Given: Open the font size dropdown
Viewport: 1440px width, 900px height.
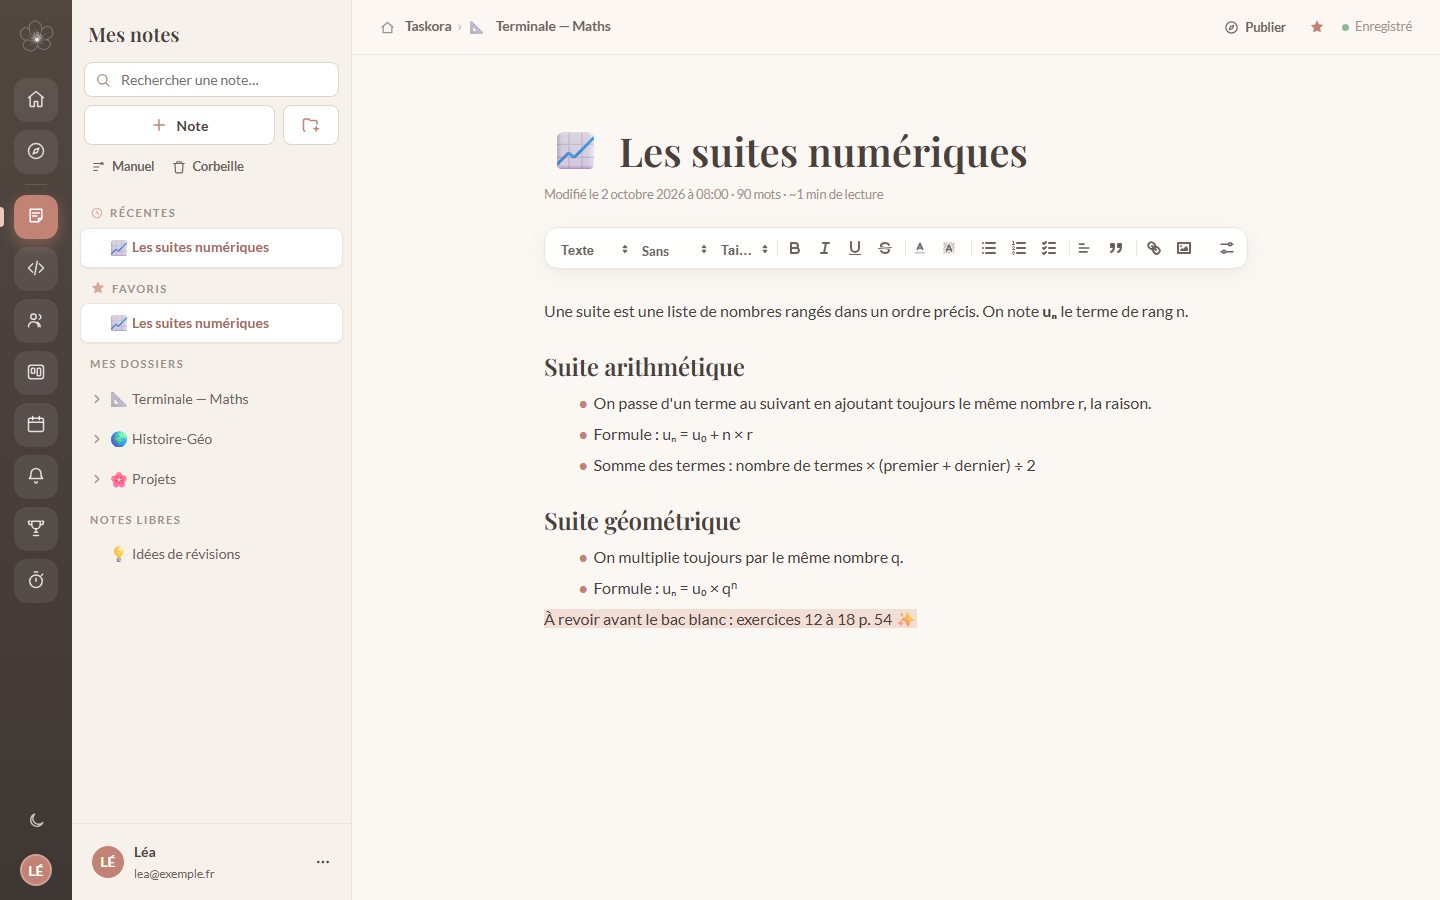Looking at the screenshot, I should click(745, 250).
